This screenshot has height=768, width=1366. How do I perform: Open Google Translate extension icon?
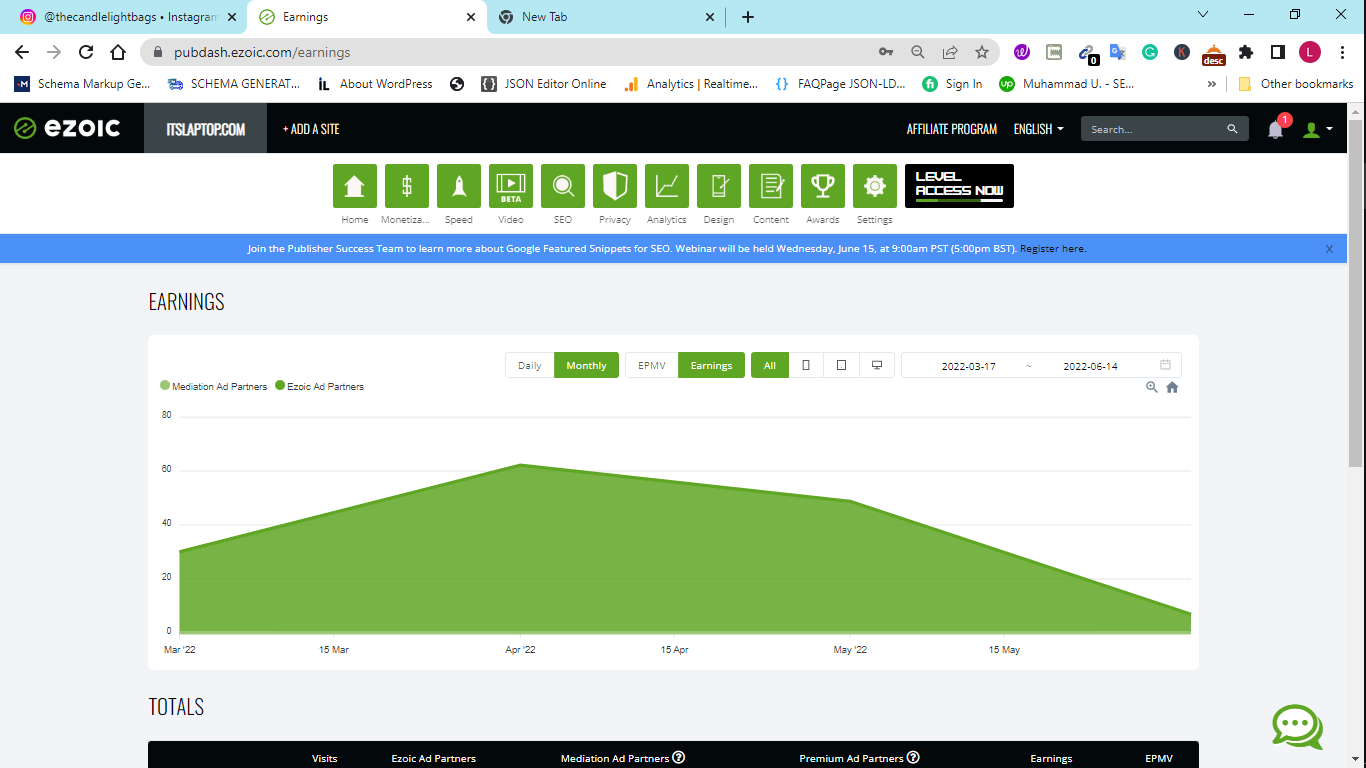point(1118,52)
